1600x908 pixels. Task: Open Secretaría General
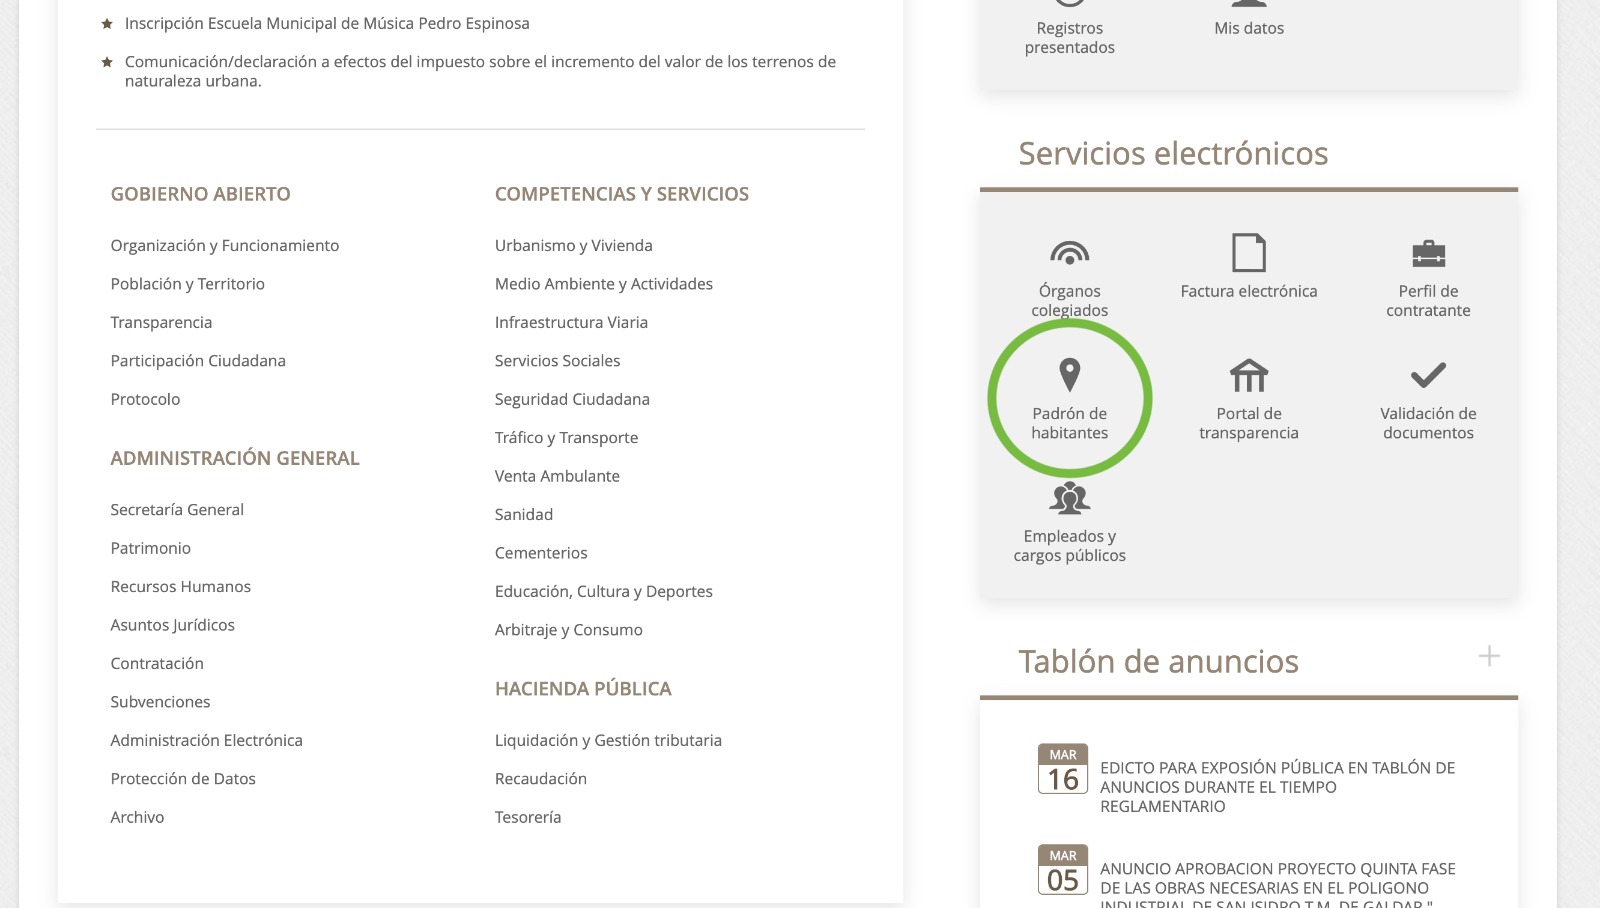177,510
